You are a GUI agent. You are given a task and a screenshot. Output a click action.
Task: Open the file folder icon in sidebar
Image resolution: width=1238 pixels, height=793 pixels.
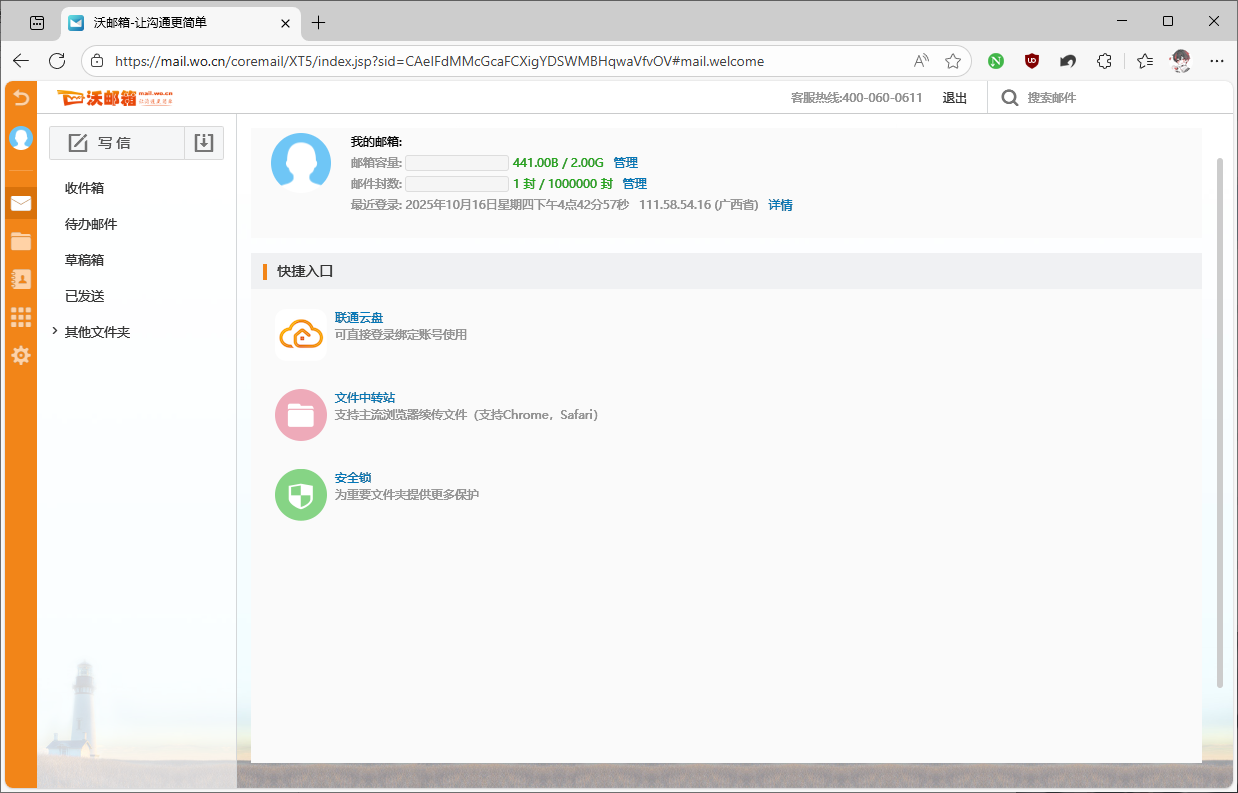click(21, 241)
